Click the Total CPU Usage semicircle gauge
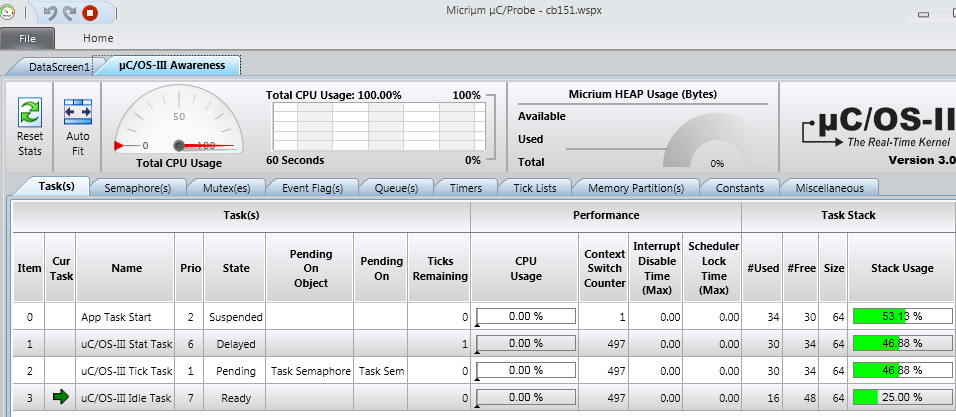 coord(179,120)
